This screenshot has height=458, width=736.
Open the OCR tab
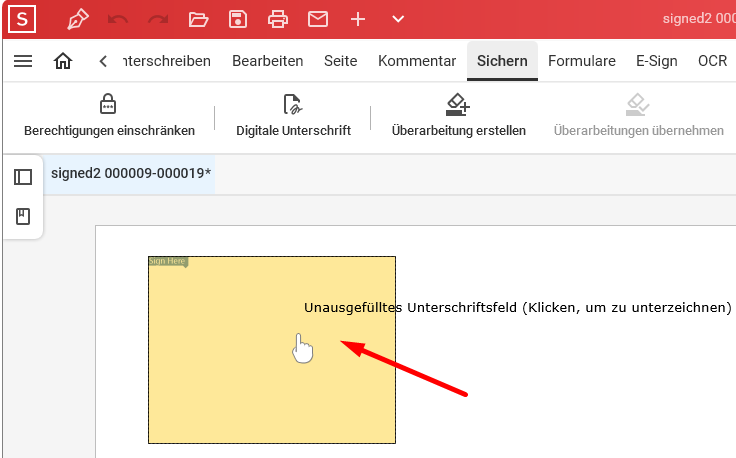pyautogui.click(x=712, y=61)
